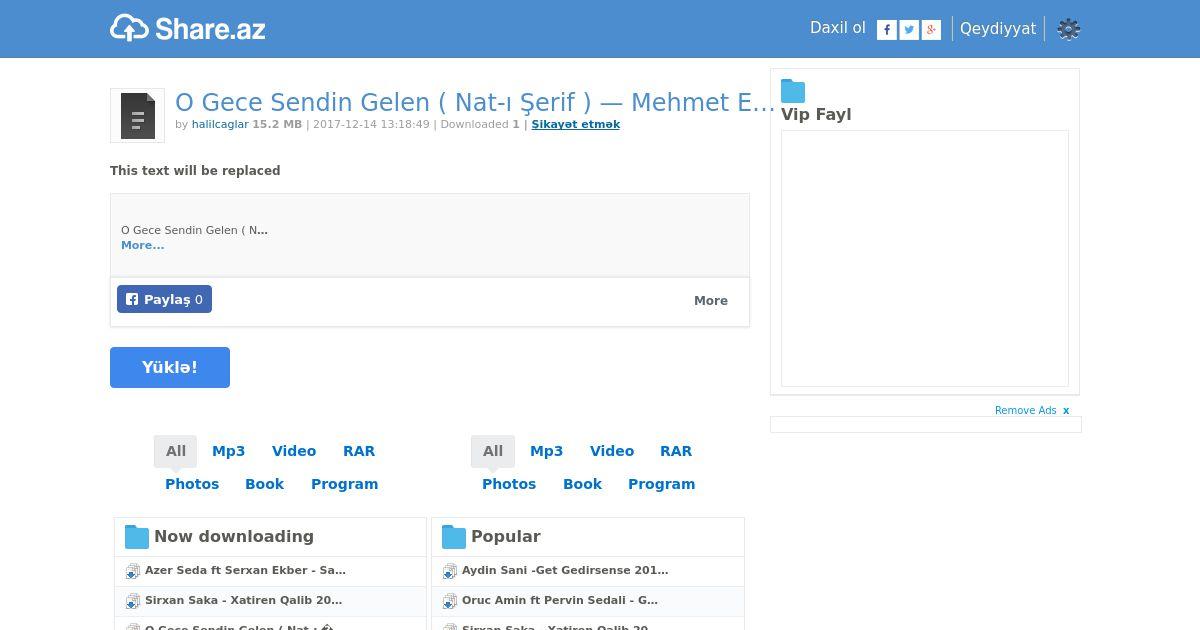This screenshot has height=630, width=1200.
Task: Select Photos tab in Now downloading filters
Action: pos(192,484)
